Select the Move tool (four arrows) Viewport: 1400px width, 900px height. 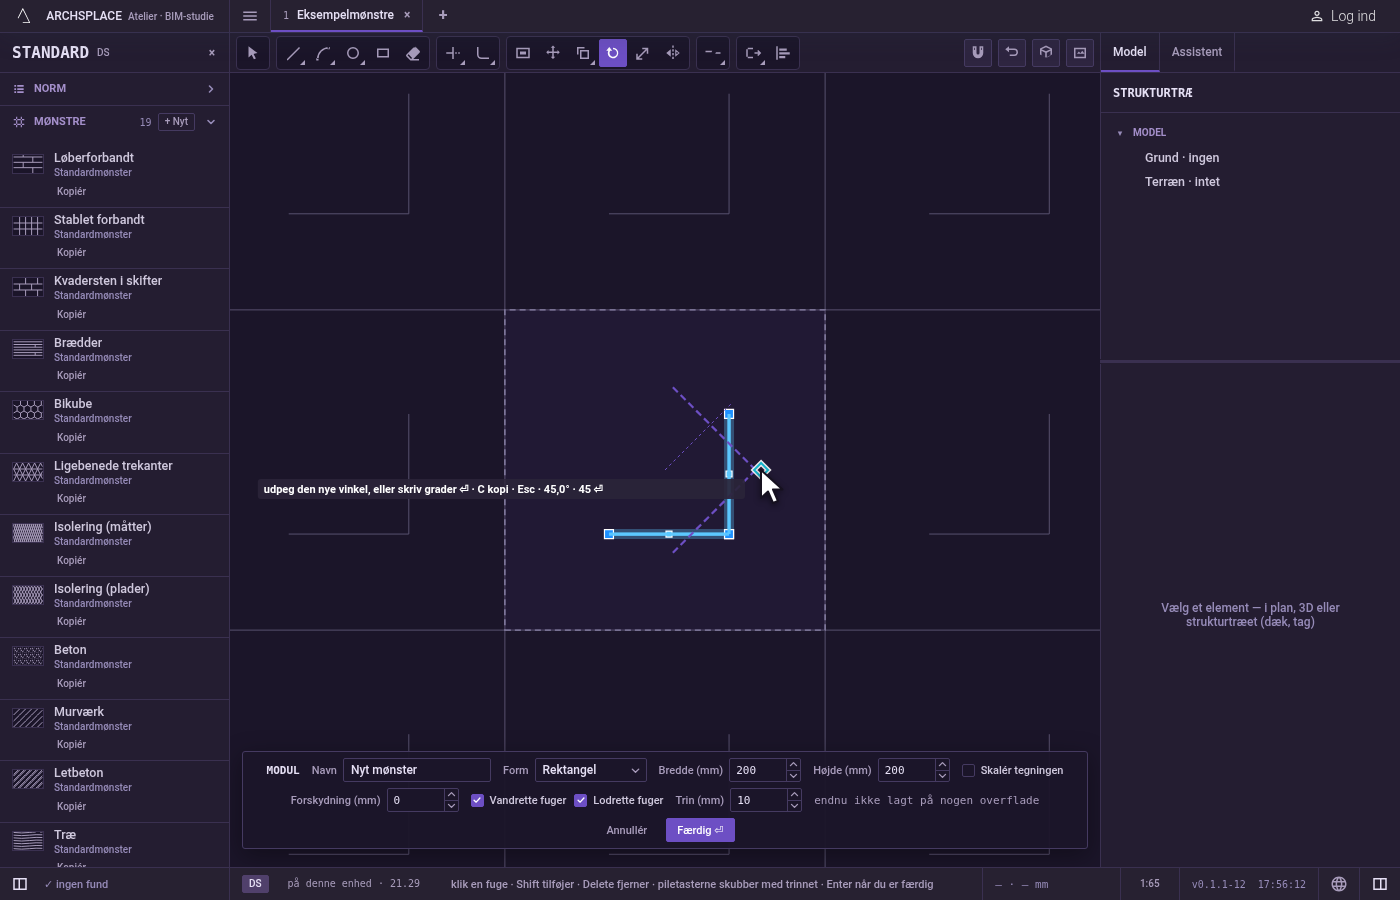[x=553, y=53]
